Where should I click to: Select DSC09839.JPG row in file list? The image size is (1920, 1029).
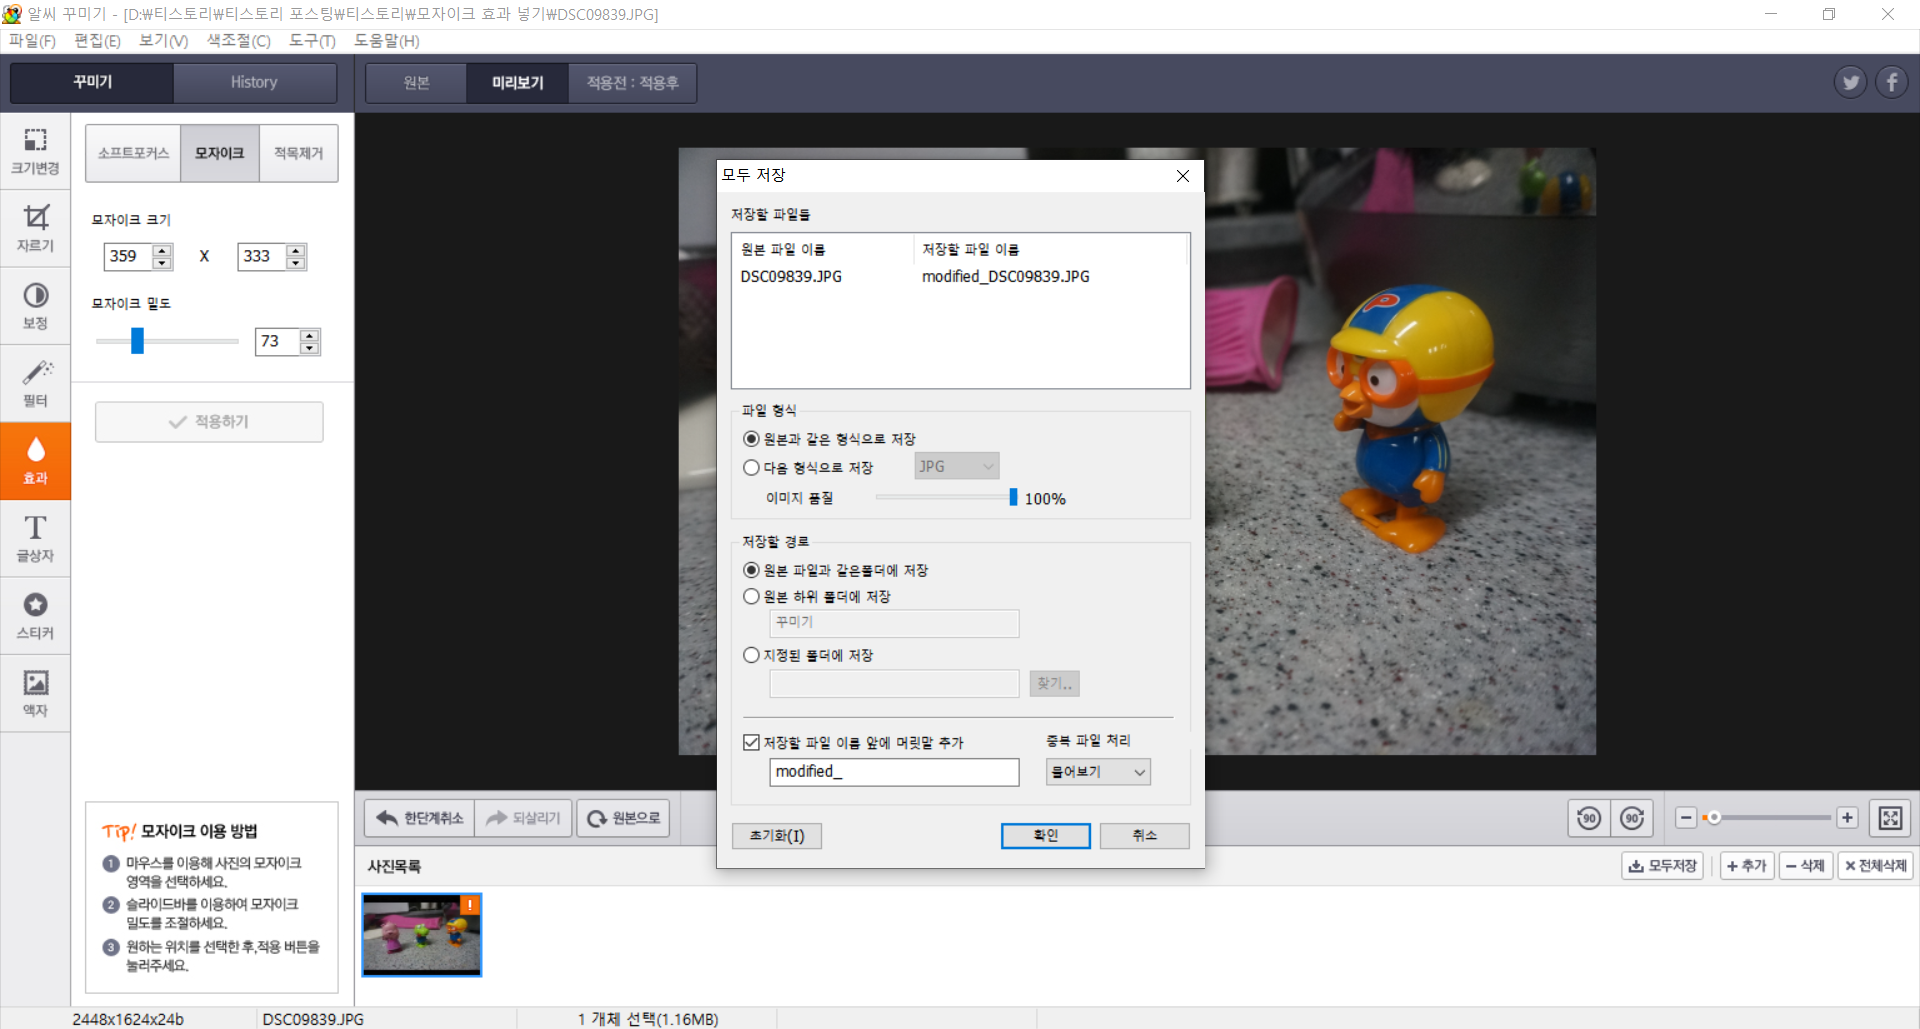click(x=960, y=277)
